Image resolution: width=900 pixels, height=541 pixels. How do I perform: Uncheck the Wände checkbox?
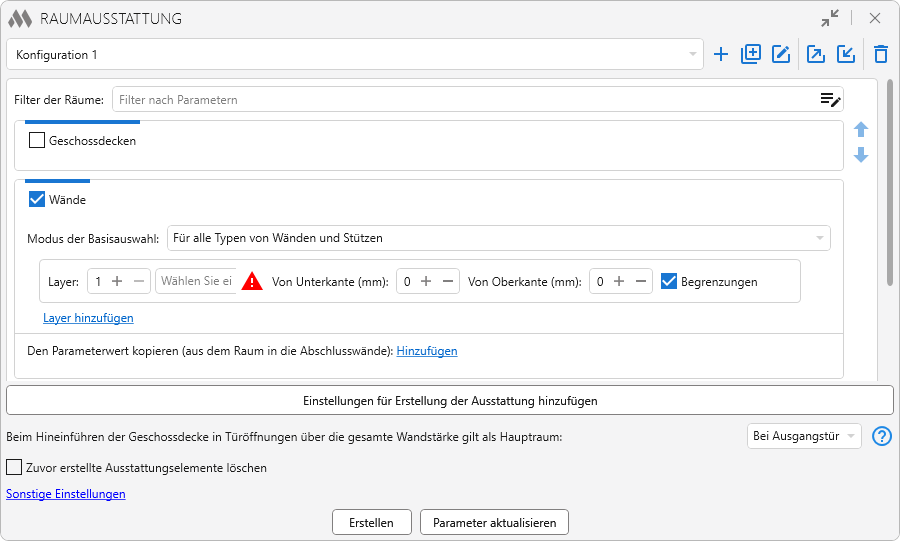pos(37,200)
